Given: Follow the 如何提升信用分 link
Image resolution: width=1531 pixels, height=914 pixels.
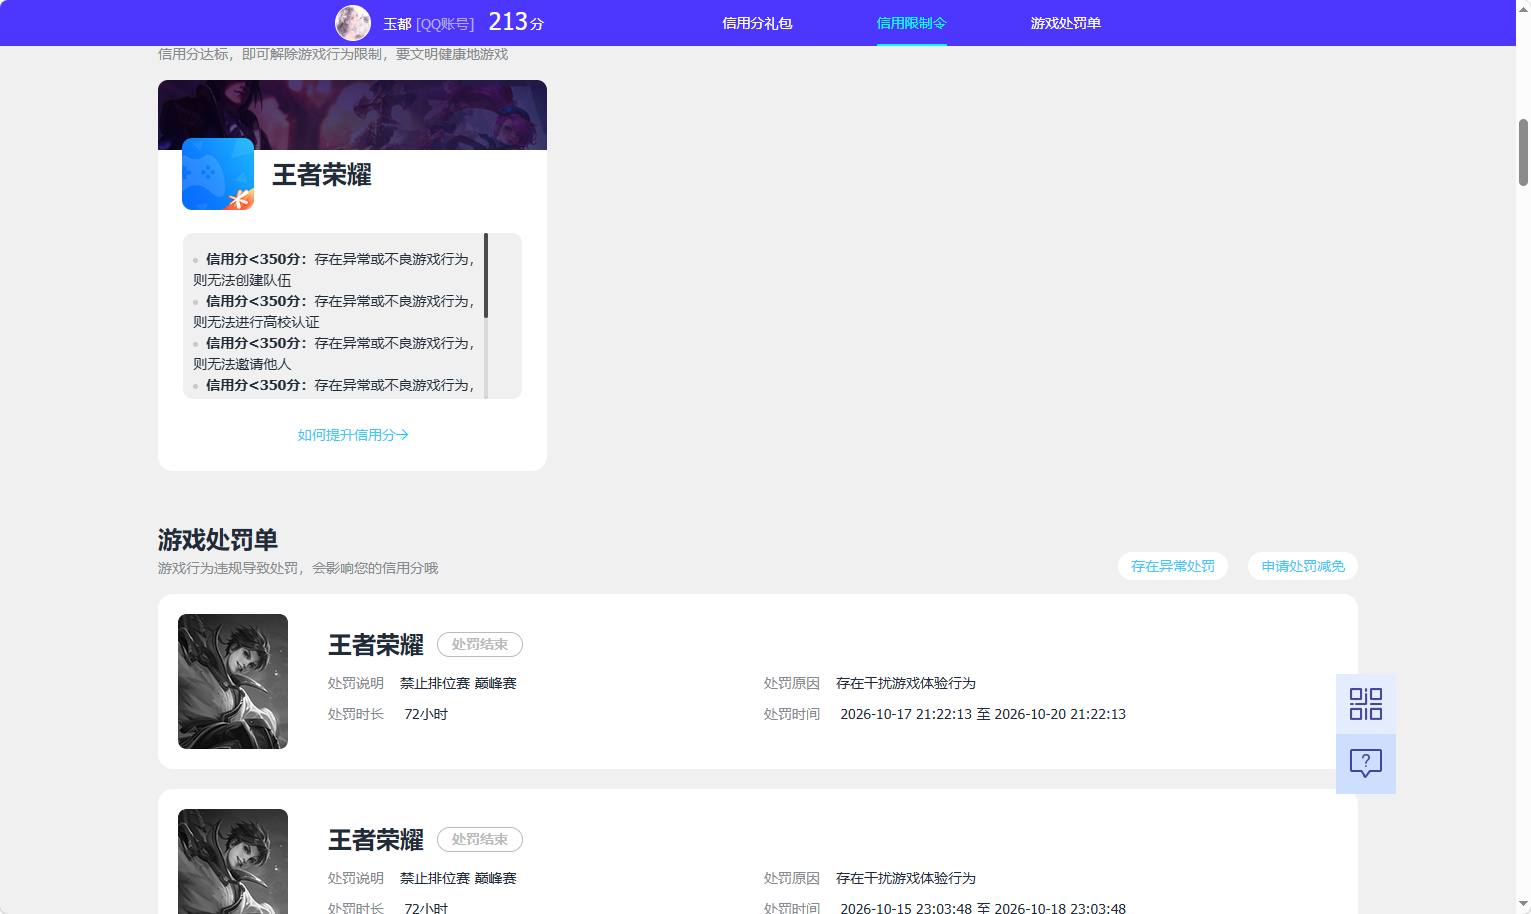Looking at the screenshot, I should pyautogui.click(x=353, y=435).
